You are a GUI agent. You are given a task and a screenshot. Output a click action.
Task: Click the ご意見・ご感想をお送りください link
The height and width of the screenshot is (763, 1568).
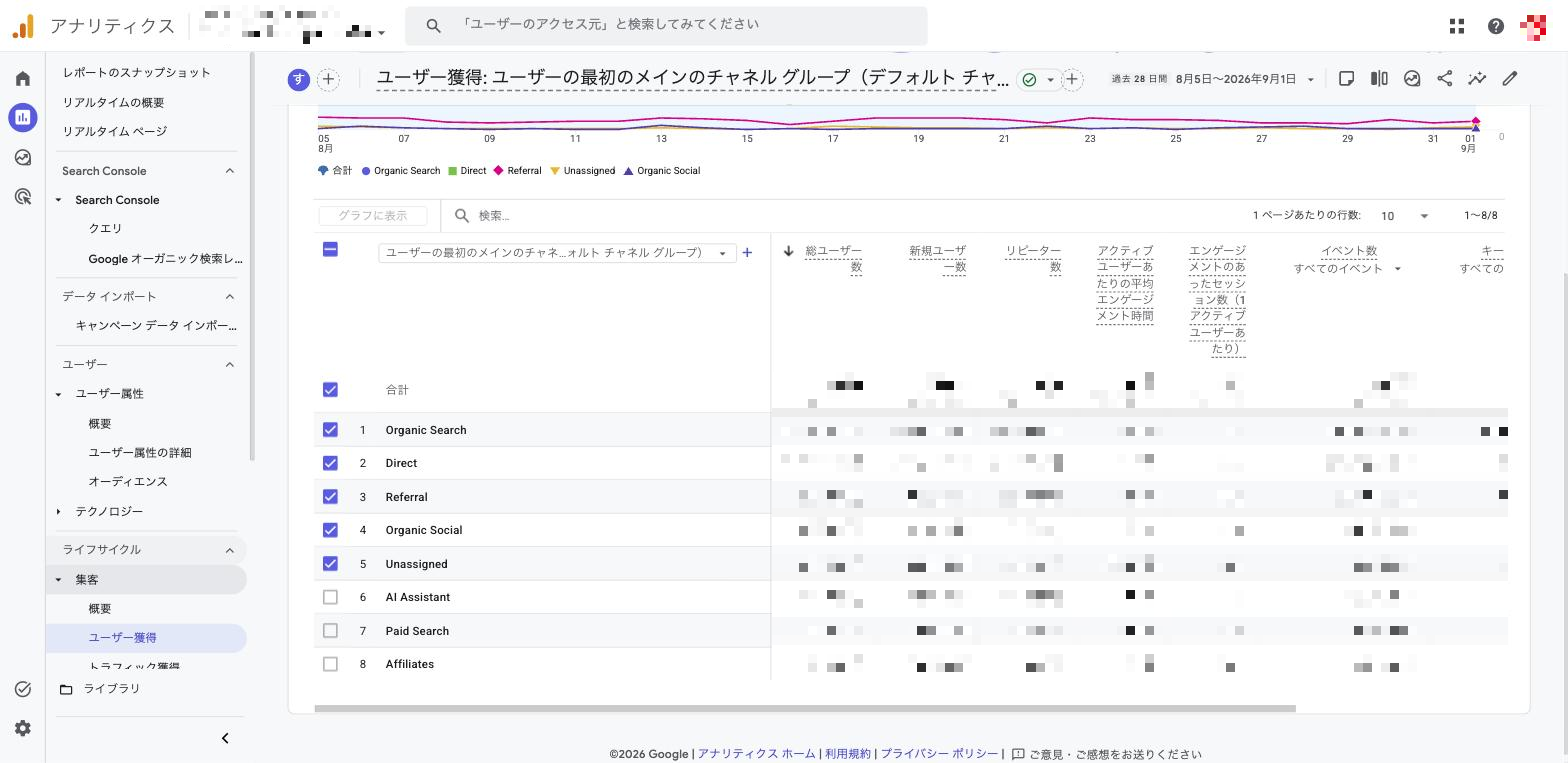click(x=1115, y=754)
